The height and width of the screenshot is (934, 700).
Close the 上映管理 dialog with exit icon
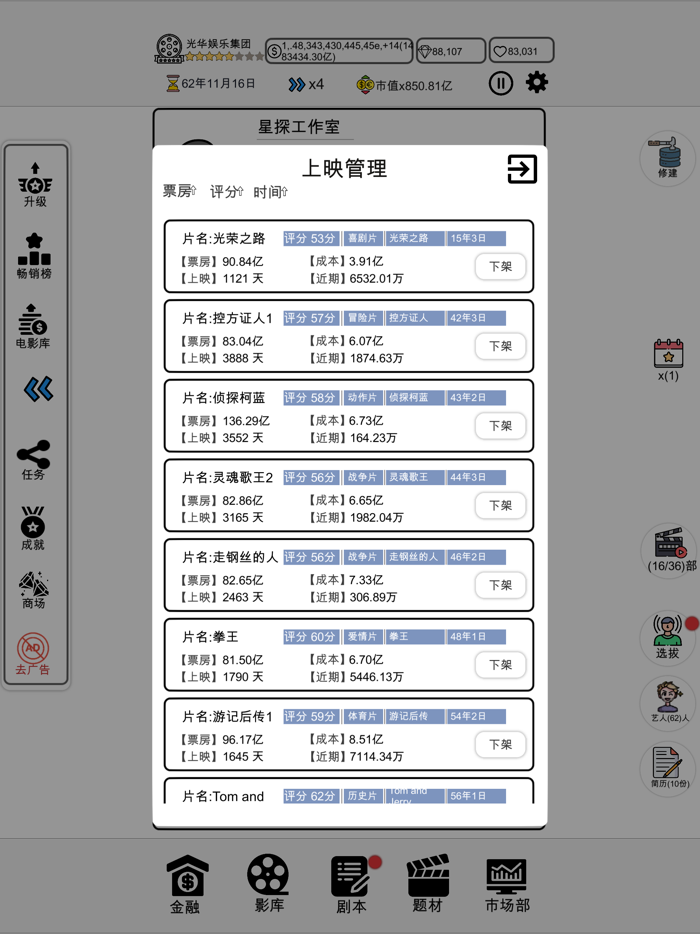(x=522, y=169)
